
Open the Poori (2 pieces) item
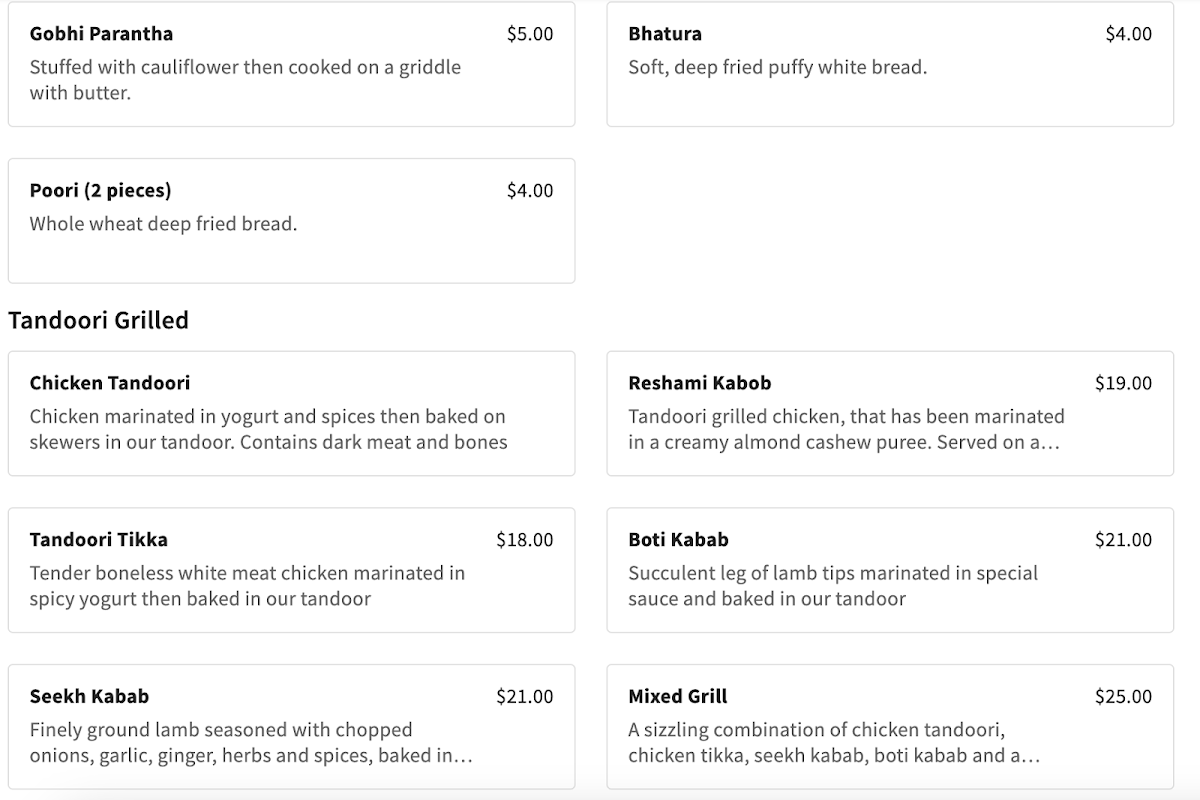tap(100, 191)
